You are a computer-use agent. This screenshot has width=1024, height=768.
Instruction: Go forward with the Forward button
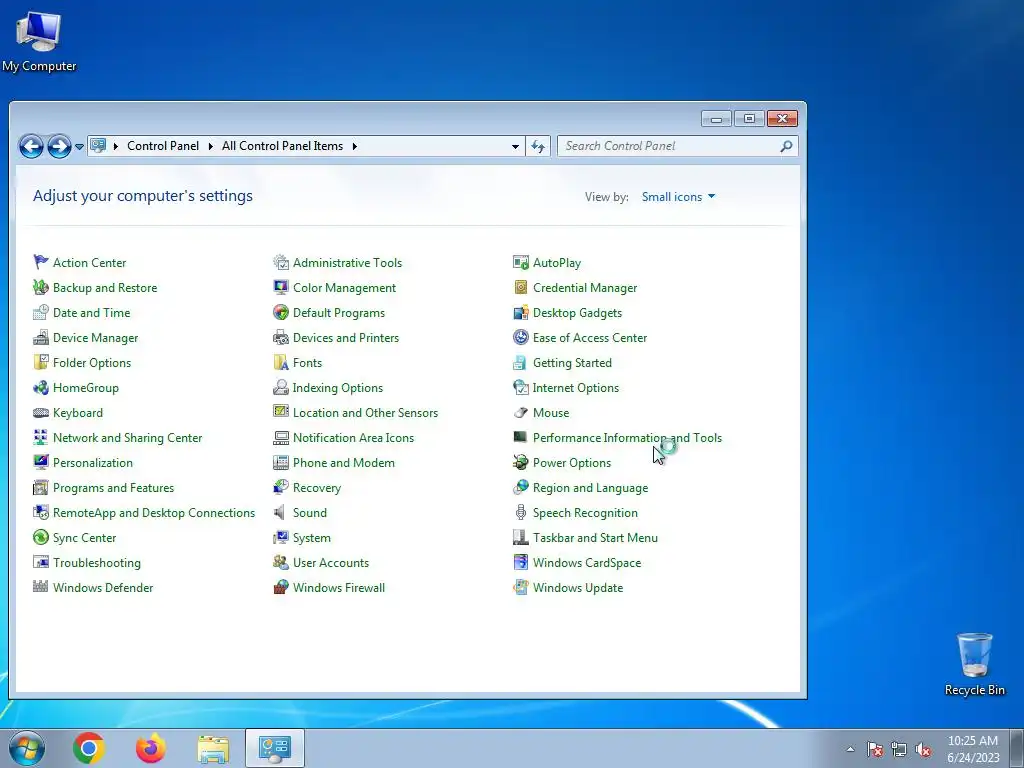[x=59, y=146]
